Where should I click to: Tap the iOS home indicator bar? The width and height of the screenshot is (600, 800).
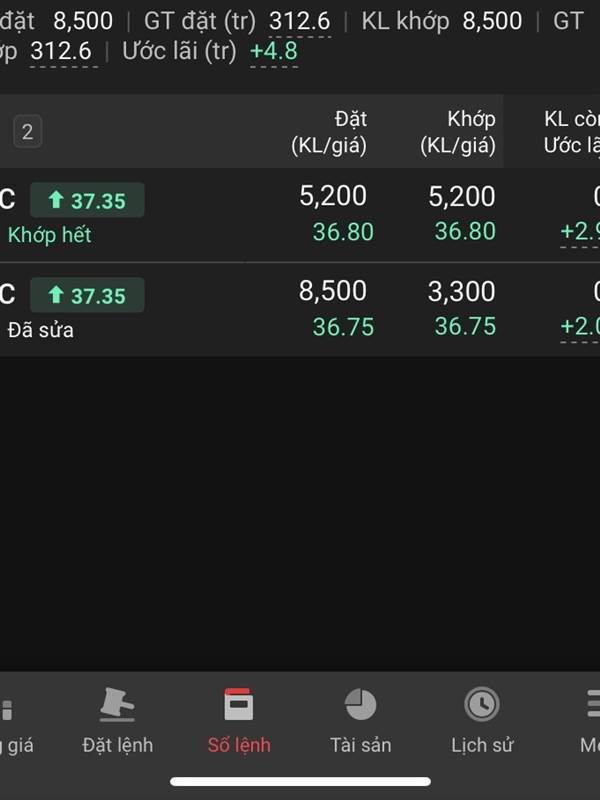click(x=300, y=782)
